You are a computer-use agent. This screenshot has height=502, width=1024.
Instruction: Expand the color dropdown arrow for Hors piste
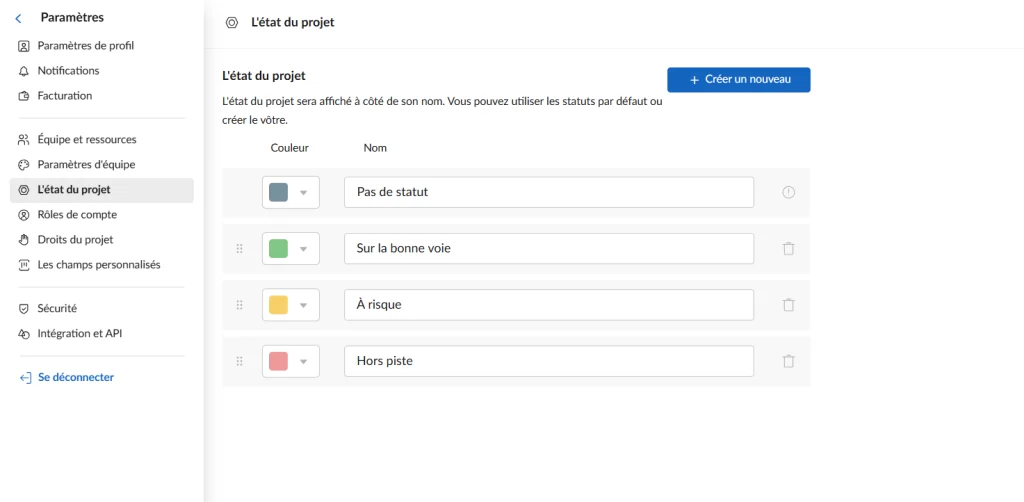[303, 362]
